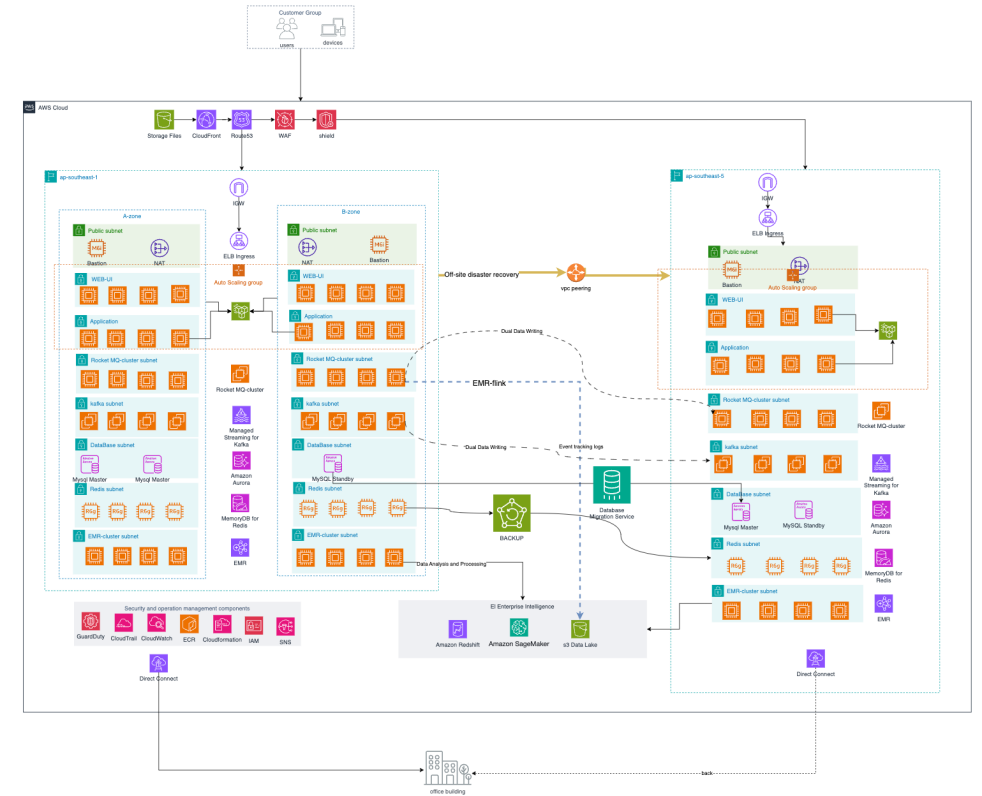
Task: Select the AWS Cloud logo icon
Action: [29, 108]
